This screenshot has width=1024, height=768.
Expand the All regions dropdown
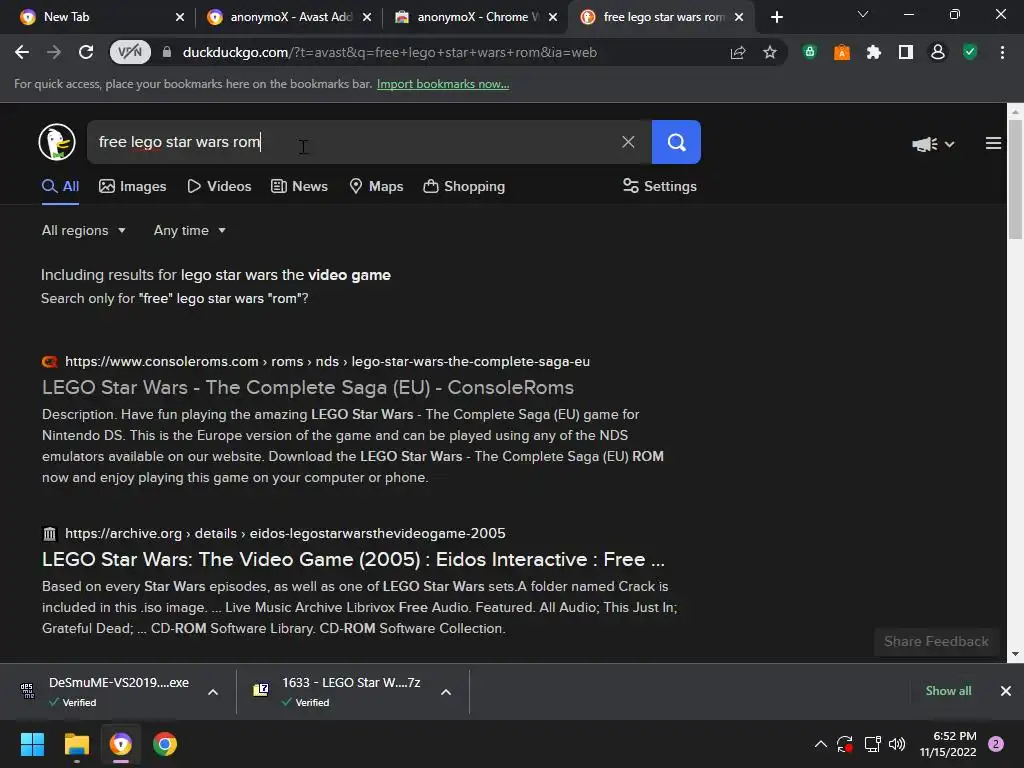(84, 231)
